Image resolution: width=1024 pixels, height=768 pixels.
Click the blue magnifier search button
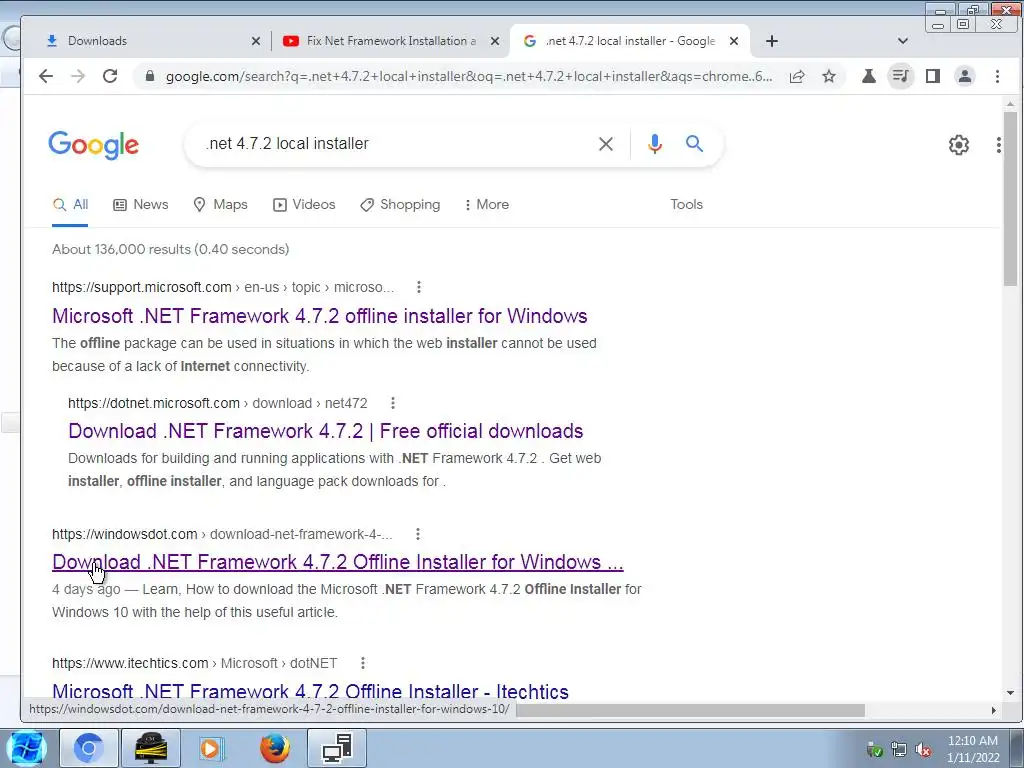694,144
